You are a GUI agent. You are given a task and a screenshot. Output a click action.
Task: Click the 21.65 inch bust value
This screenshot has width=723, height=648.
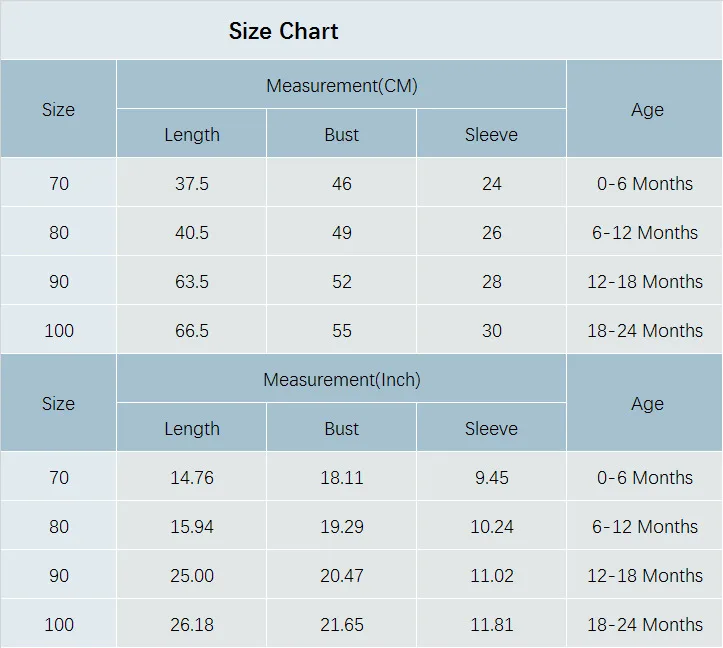342,625
